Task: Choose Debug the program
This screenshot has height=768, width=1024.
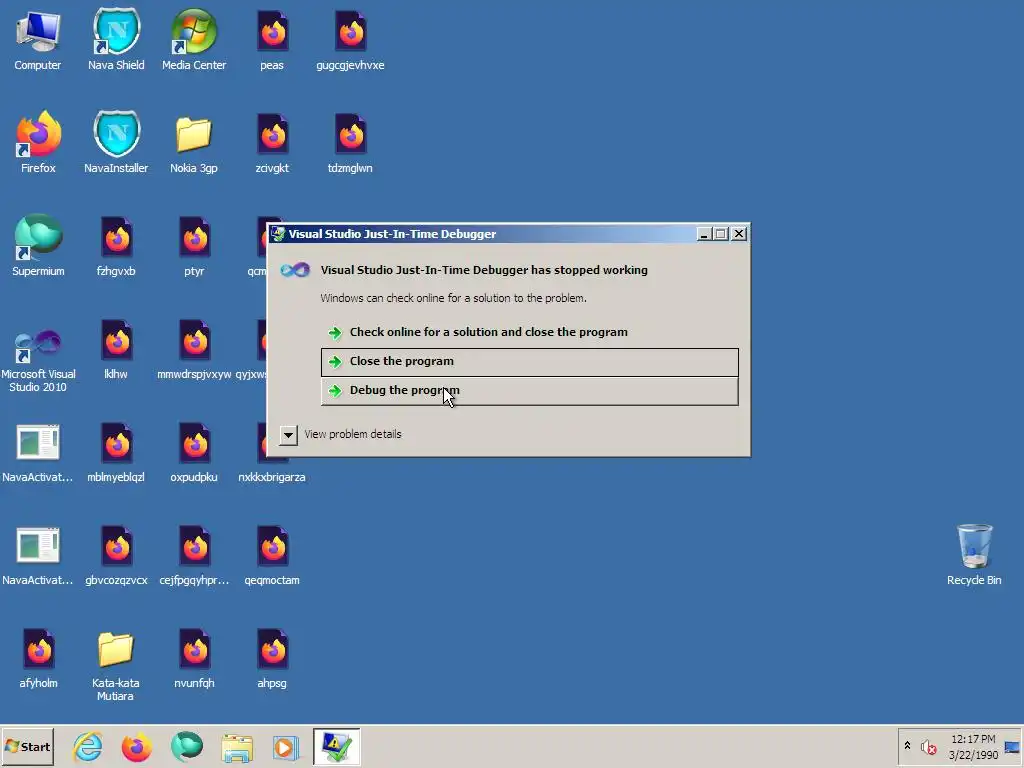Action: [x=530, y=391]
